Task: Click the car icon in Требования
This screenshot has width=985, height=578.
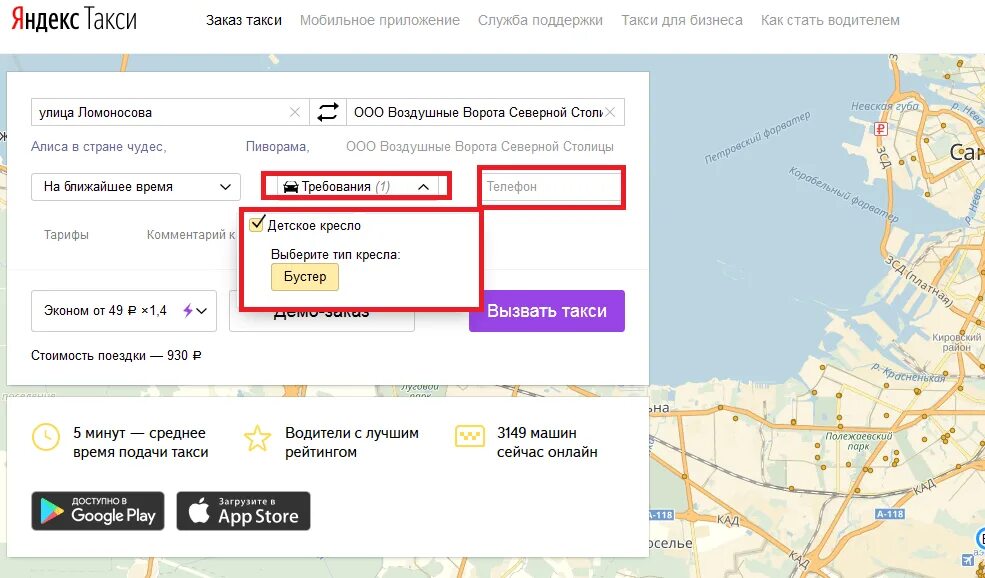Action: [290, 187]
